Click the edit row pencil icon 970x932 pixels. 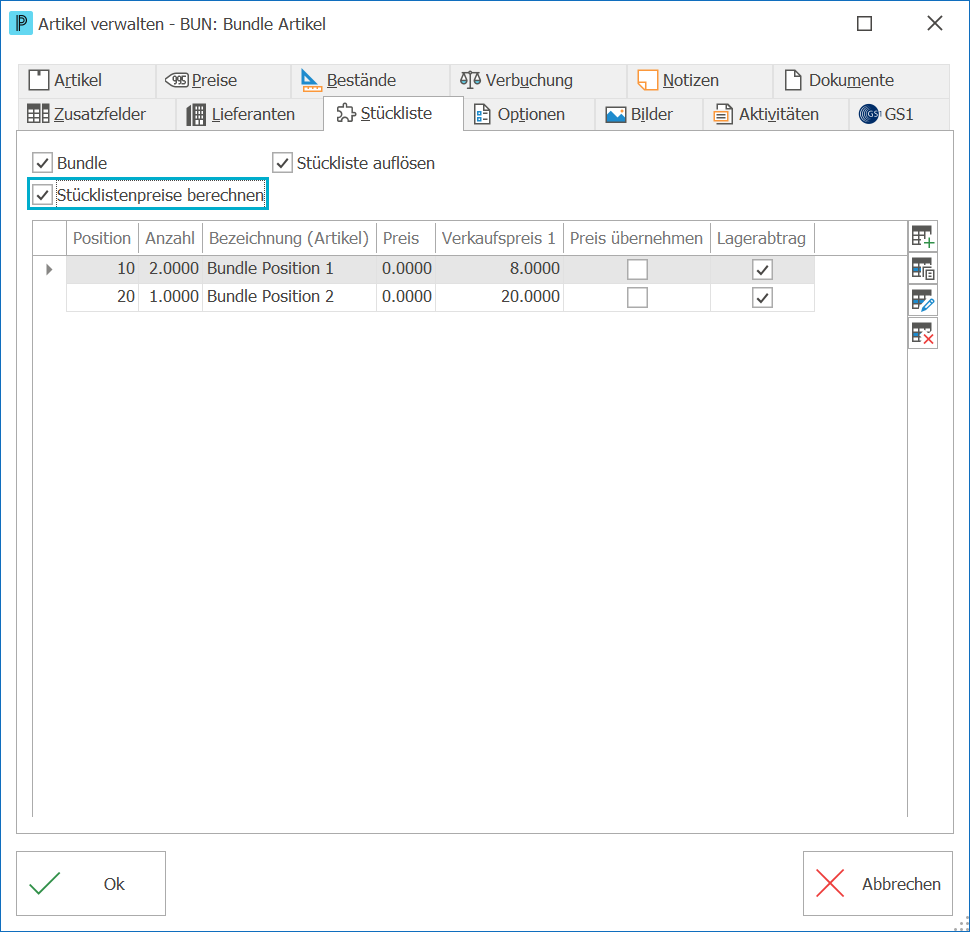[x=922, y=301]
